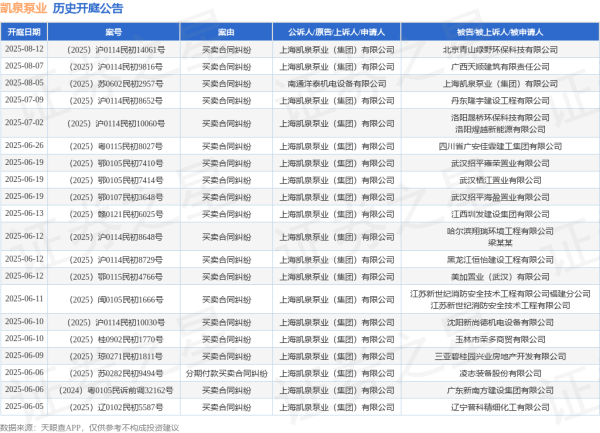Select case number 琼0271民初1811号
This screenshot has height=433, width=600.
tap(130, 356)
